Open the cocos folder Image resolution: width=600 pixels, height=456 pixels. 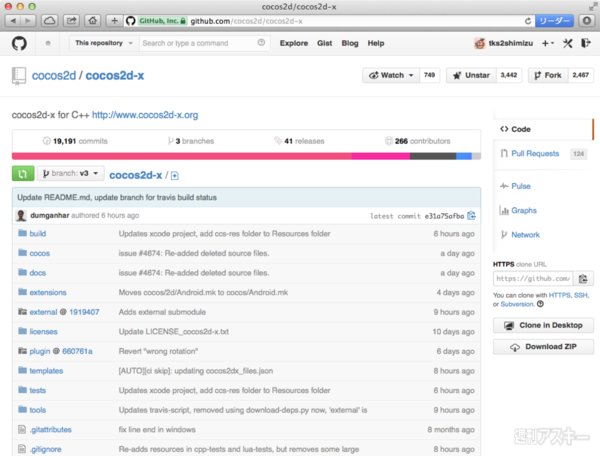(39, 253)
